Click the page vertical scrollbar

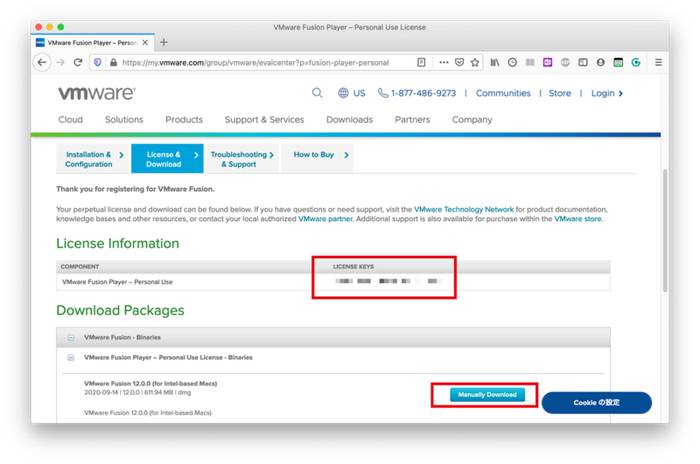pos(665,230)
